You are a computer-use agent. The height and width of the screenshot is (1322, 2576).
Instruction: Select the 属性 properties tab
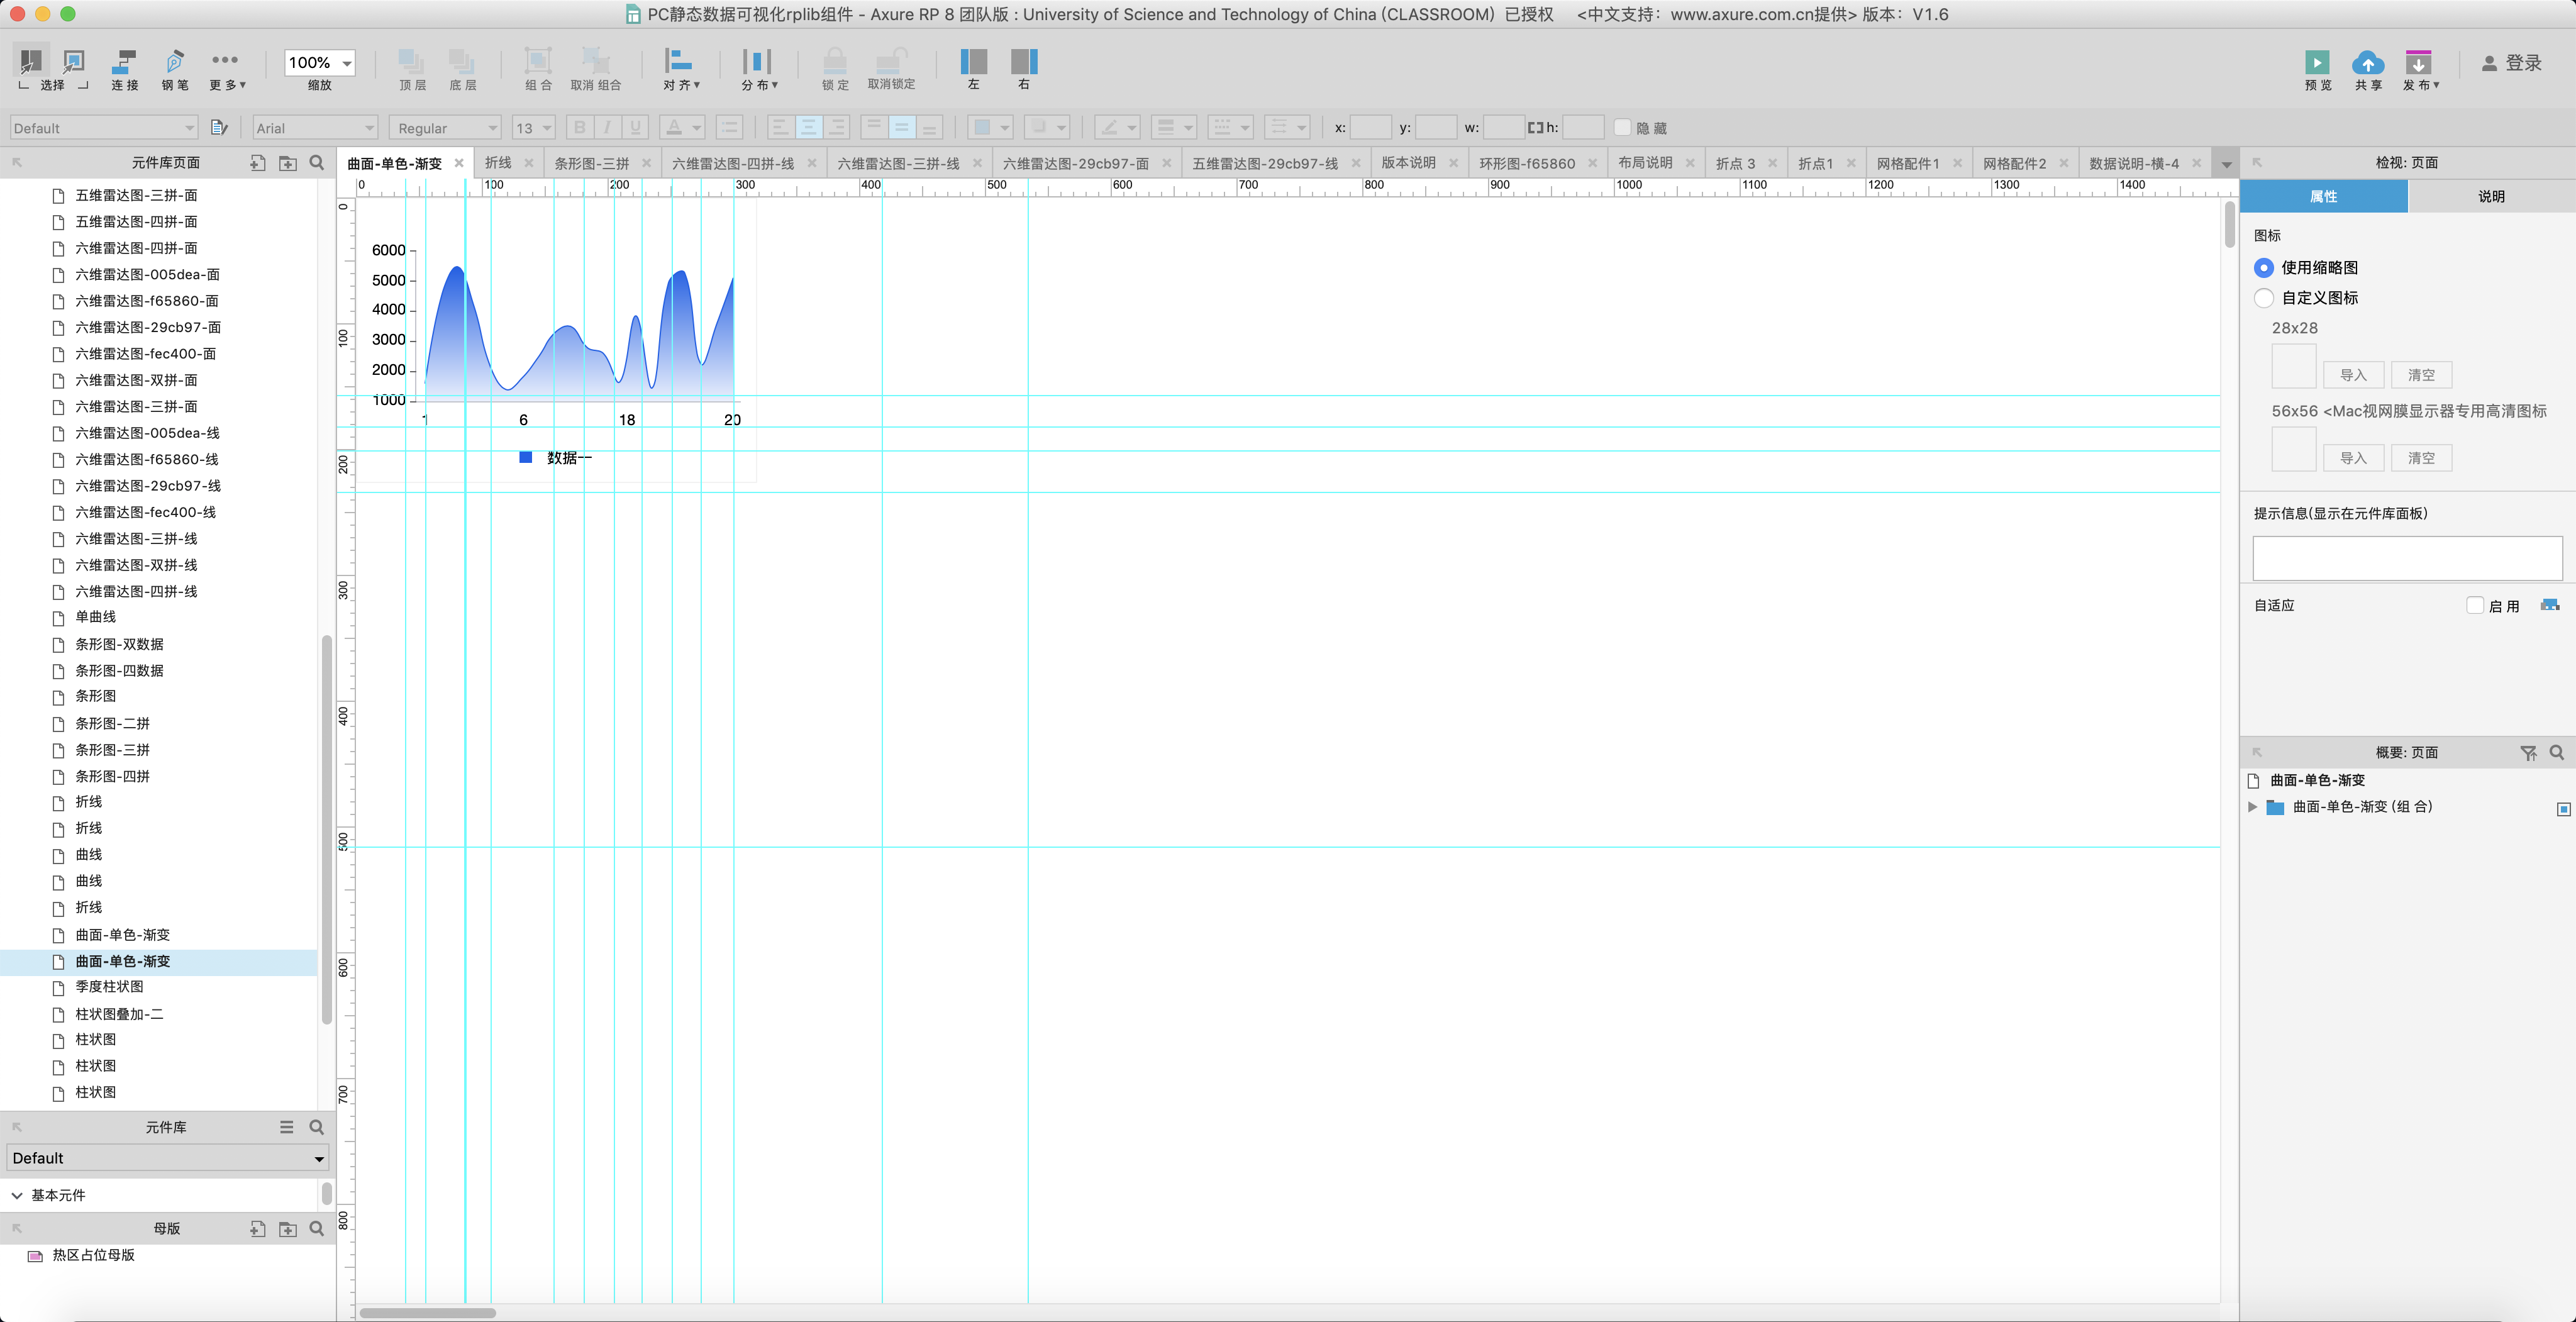pyautogui.click(x=2323, y=196)
